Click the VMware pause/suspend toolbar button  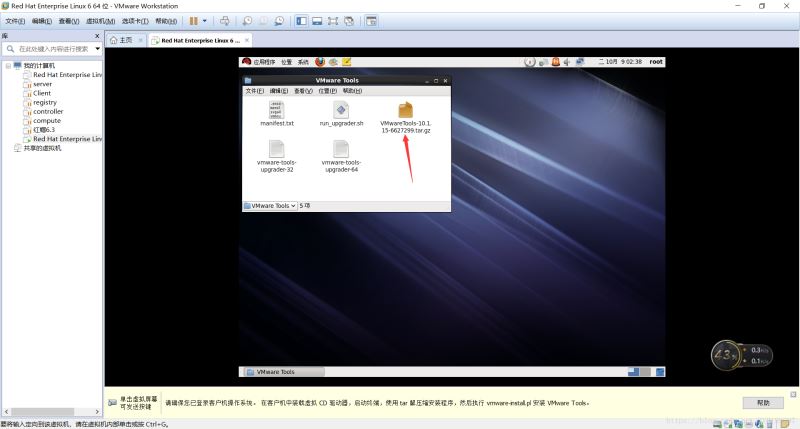[193, 20]
